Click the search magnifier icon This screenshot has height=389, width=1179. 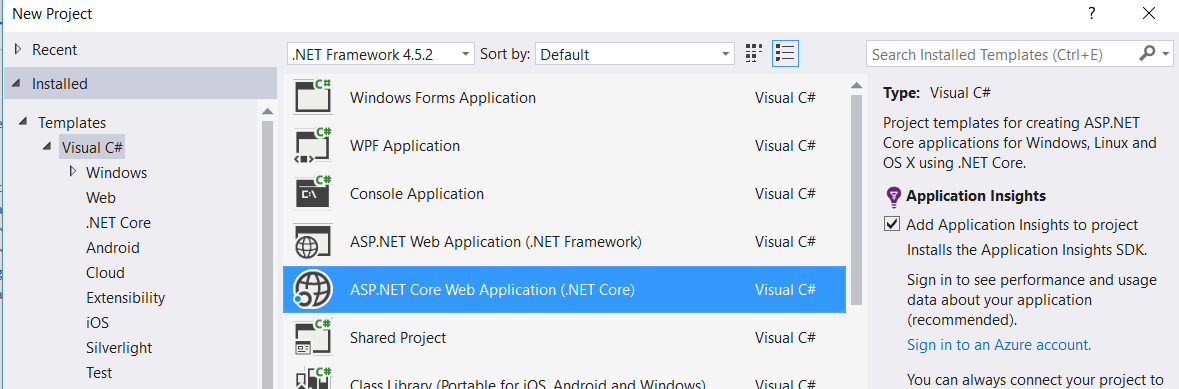(x=1147, y=53)
